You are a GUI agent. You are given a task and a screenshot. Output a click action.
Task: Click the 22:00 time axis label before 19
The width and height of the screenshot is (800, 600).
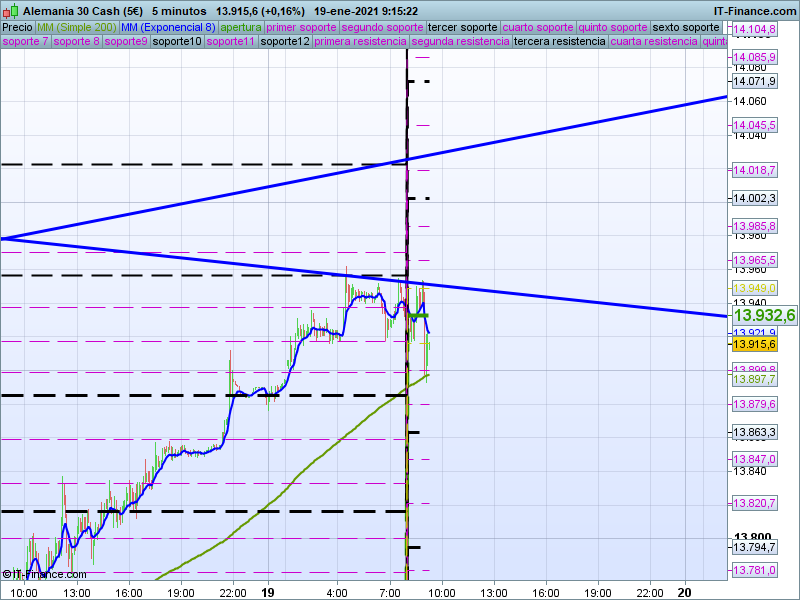coord(233,591)
